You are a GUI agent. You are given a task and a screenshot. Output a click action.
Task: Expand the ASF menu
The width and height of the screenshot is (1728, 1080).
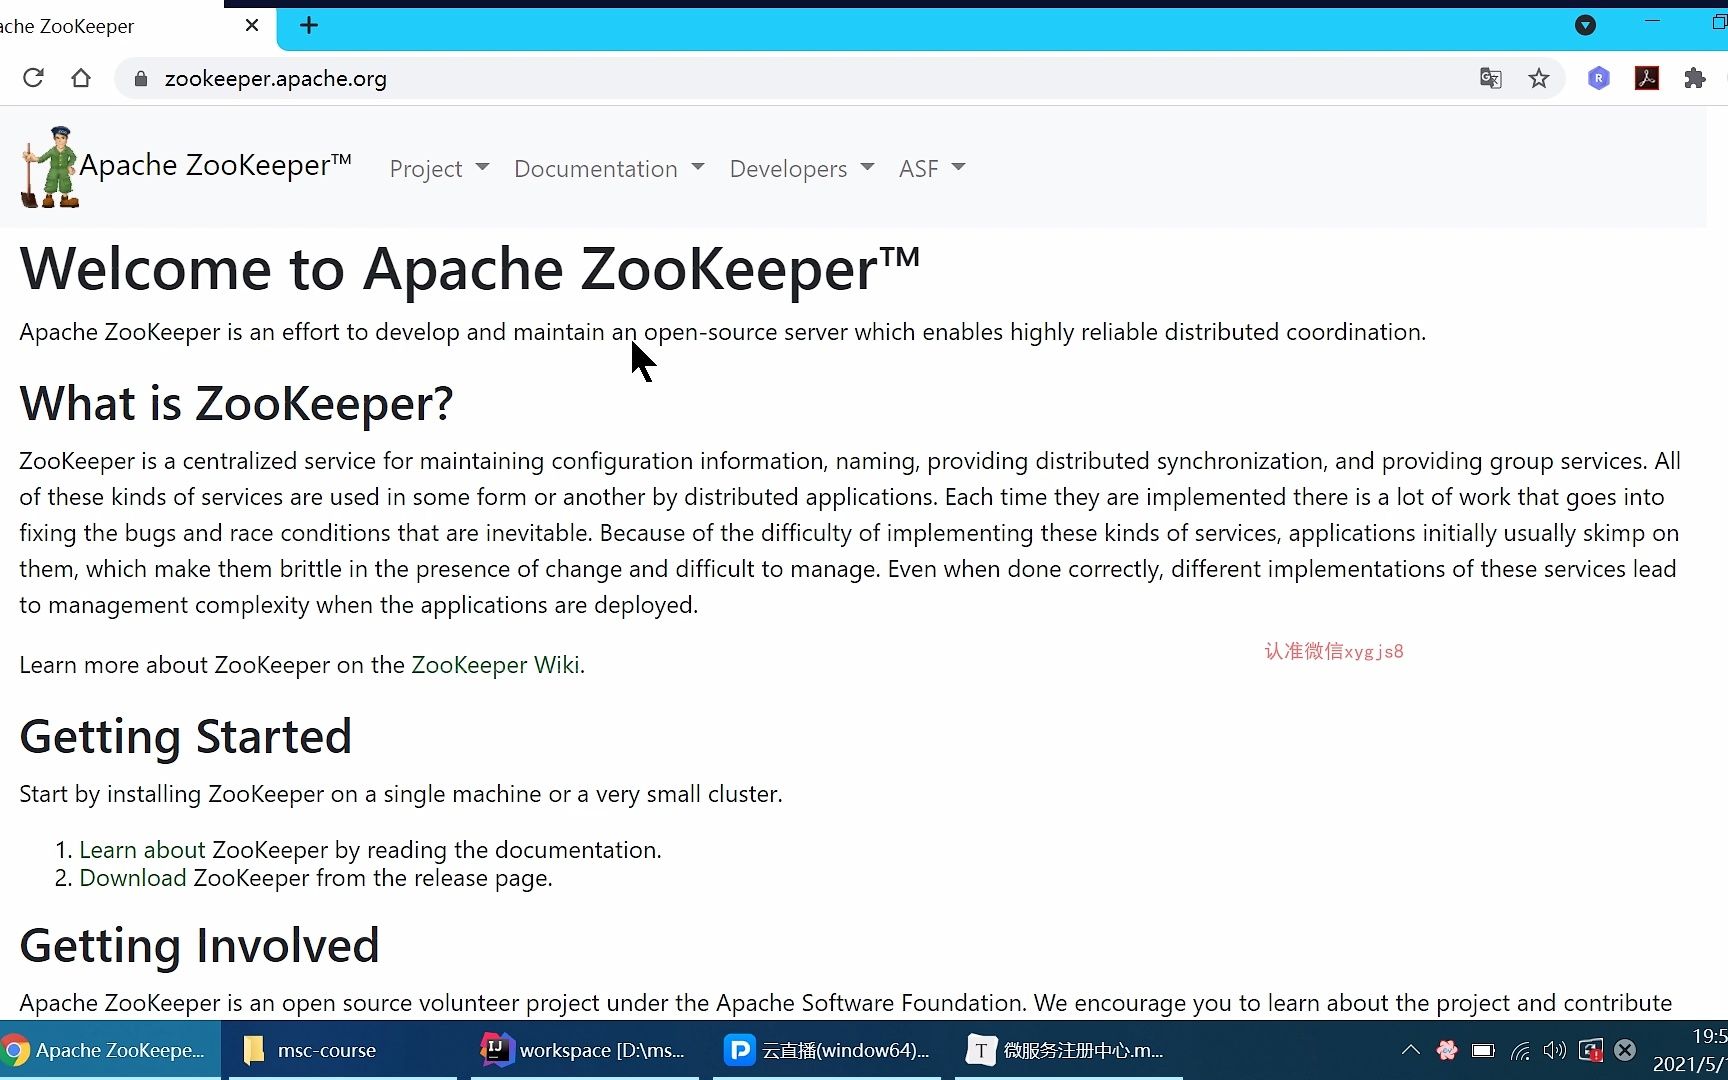932,168
